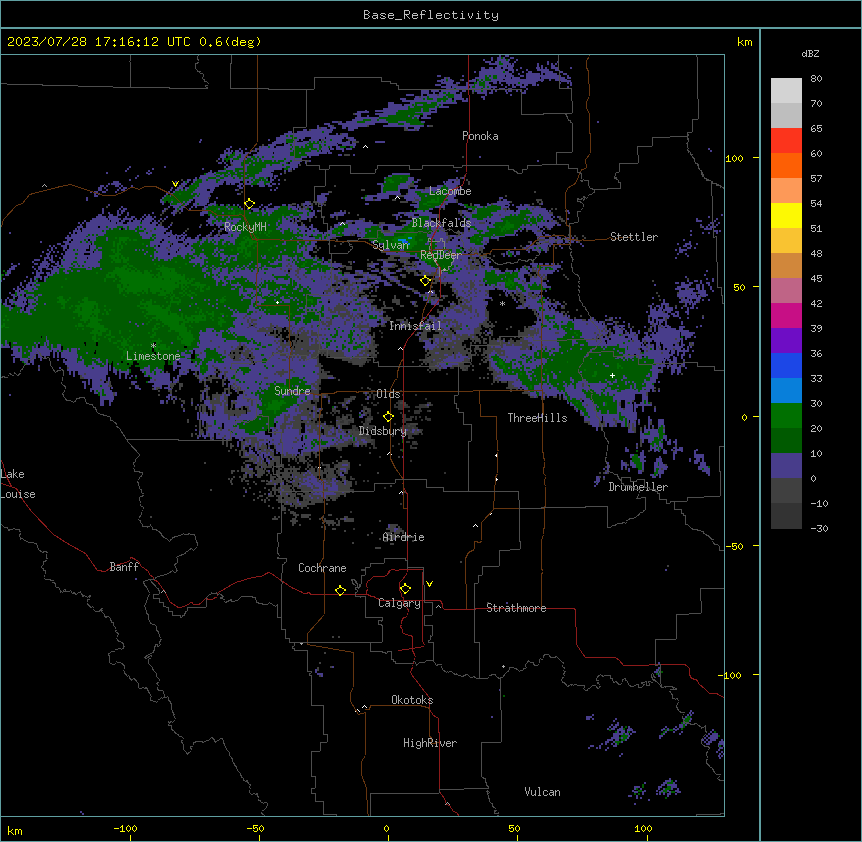Screen dimensions: 862x842
Task: Click the Stettler city label
Action: (x=634, y=237)
